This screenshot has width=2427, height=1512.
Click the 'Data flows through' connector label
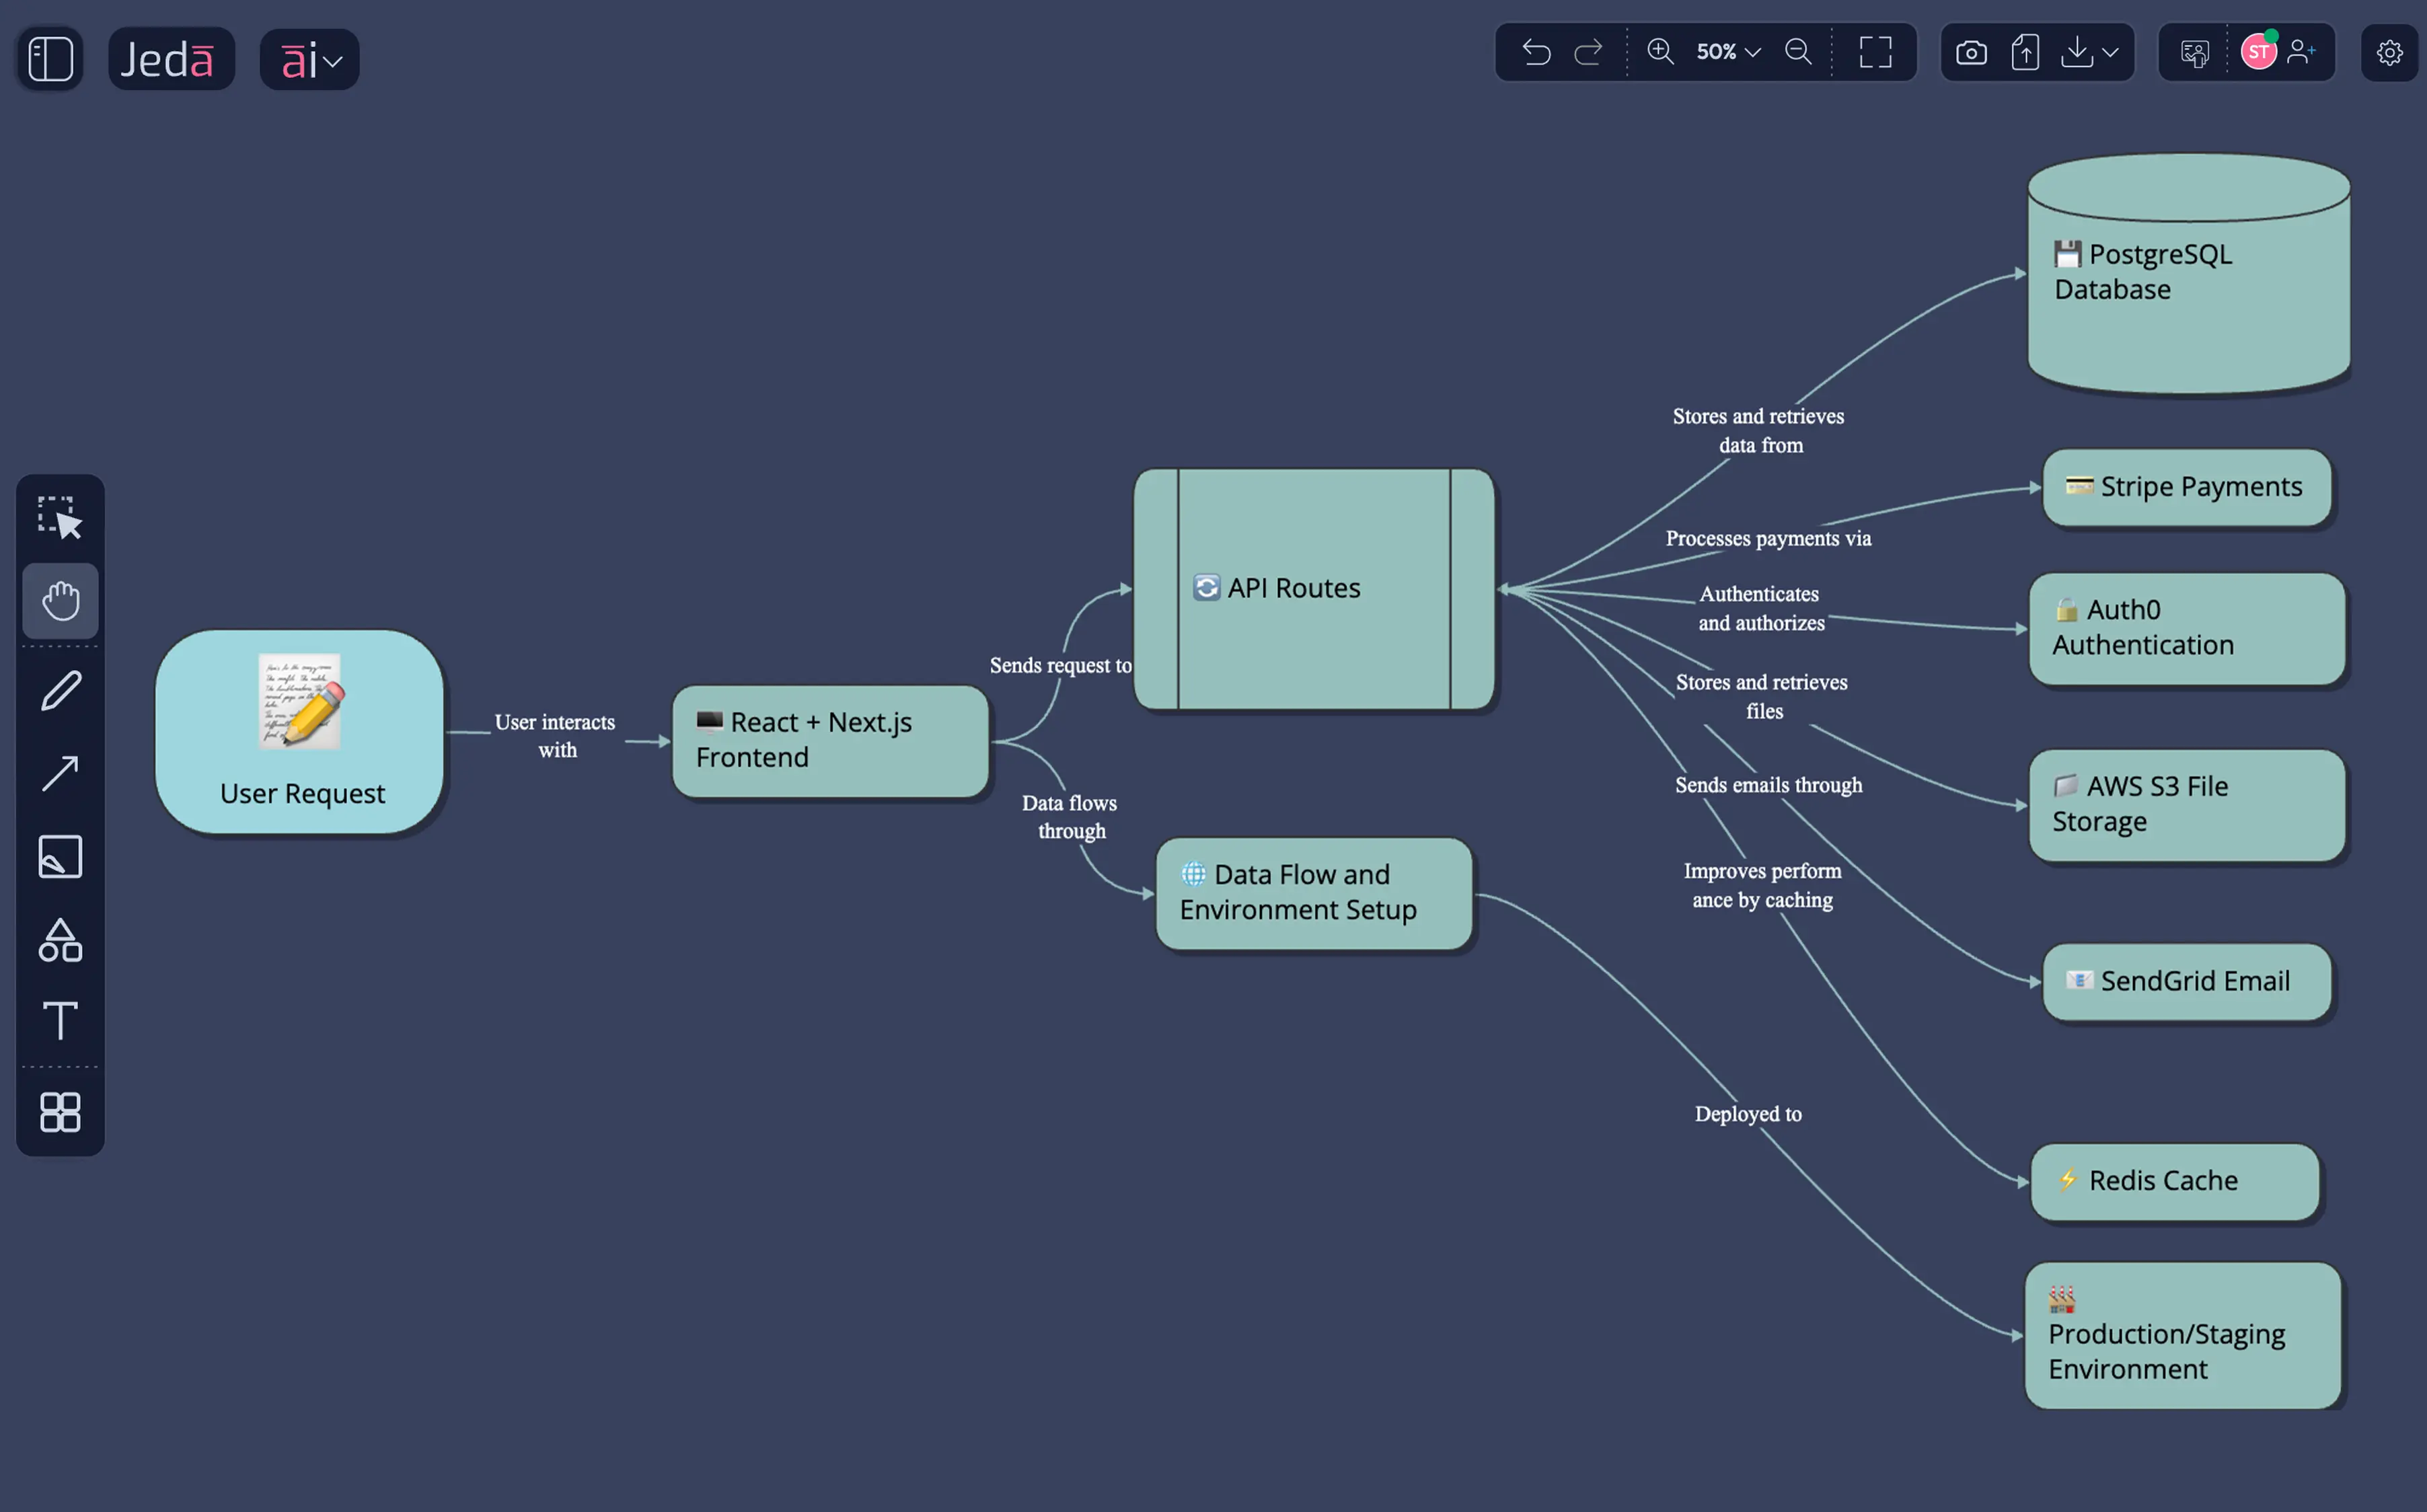tap(1070, 817)
